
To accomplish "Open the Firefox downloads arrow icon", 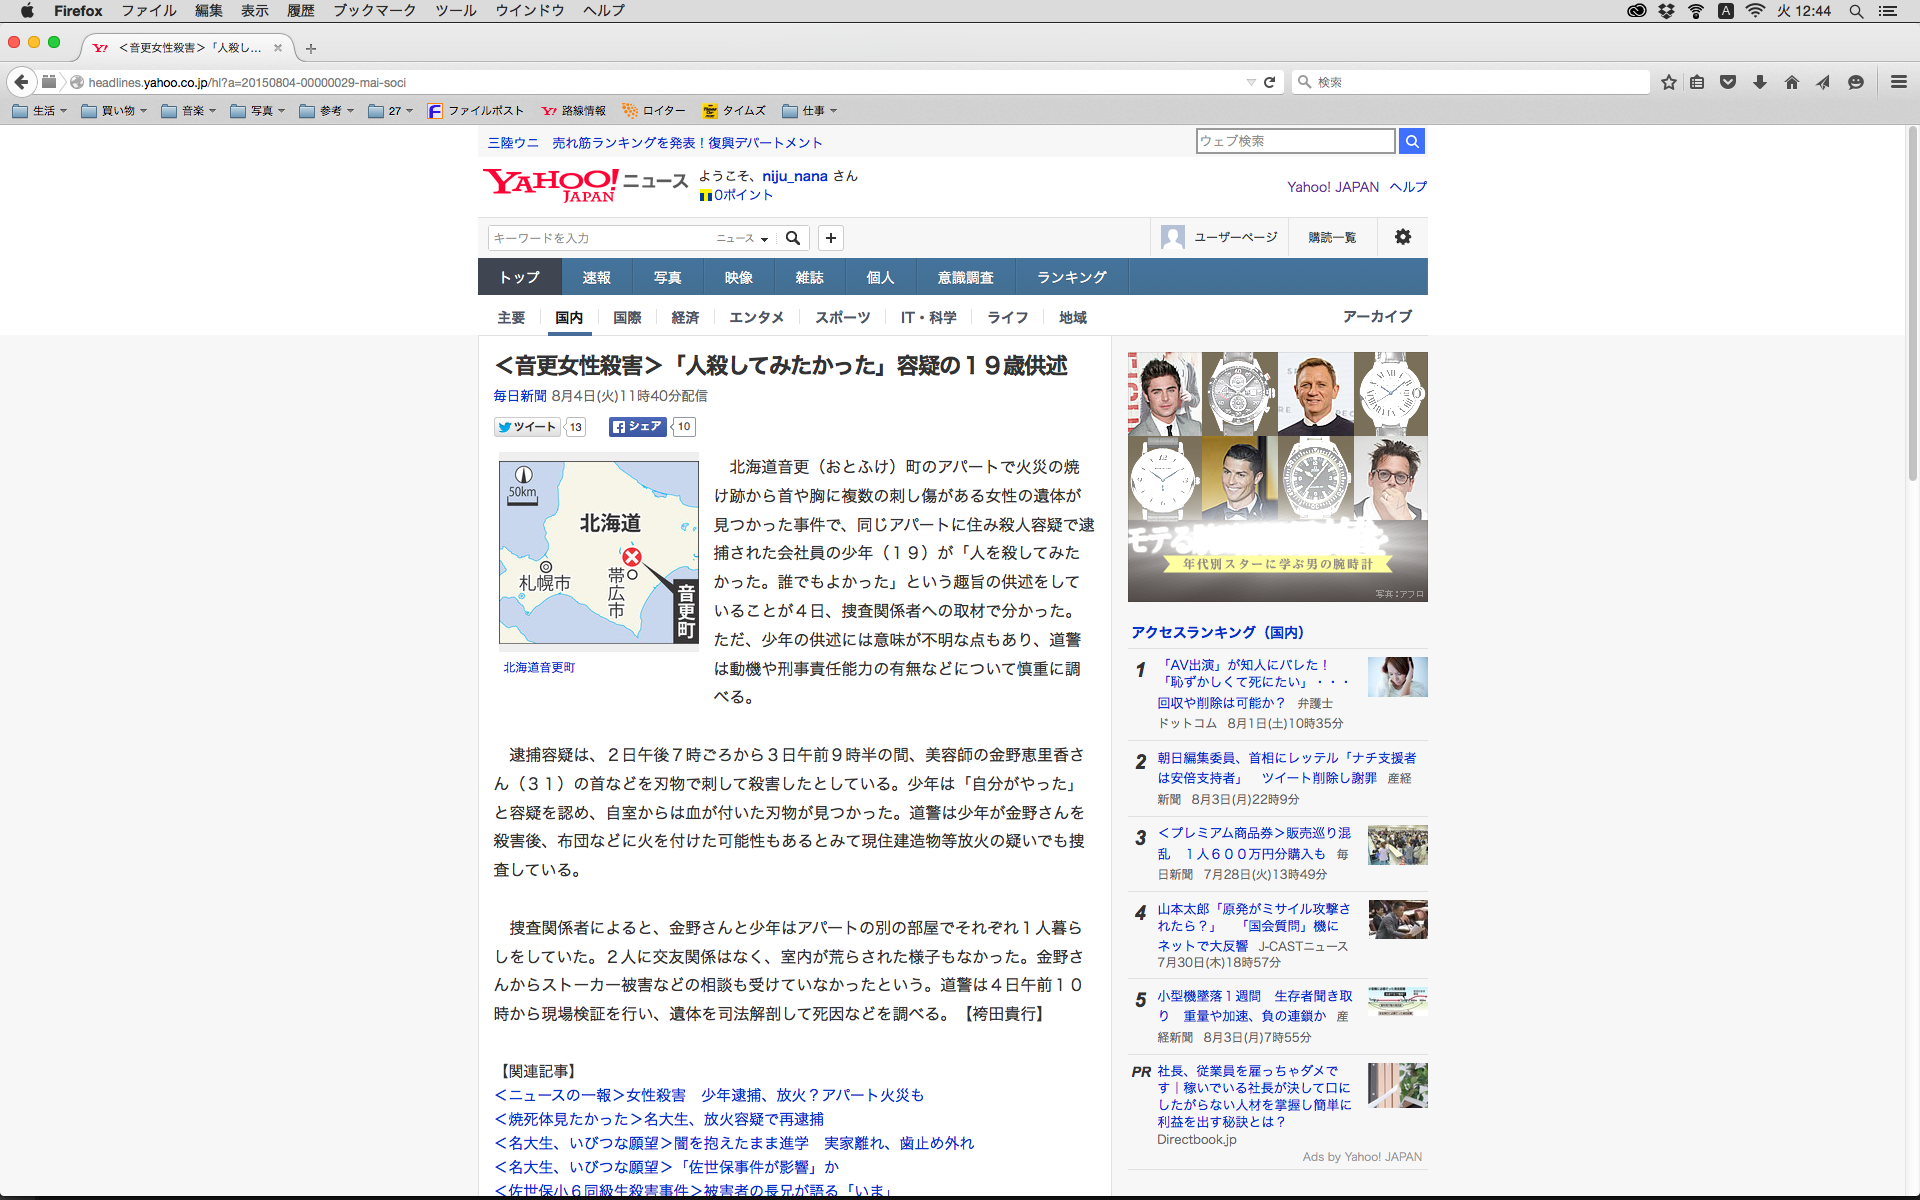I will tap(1760, 82).
